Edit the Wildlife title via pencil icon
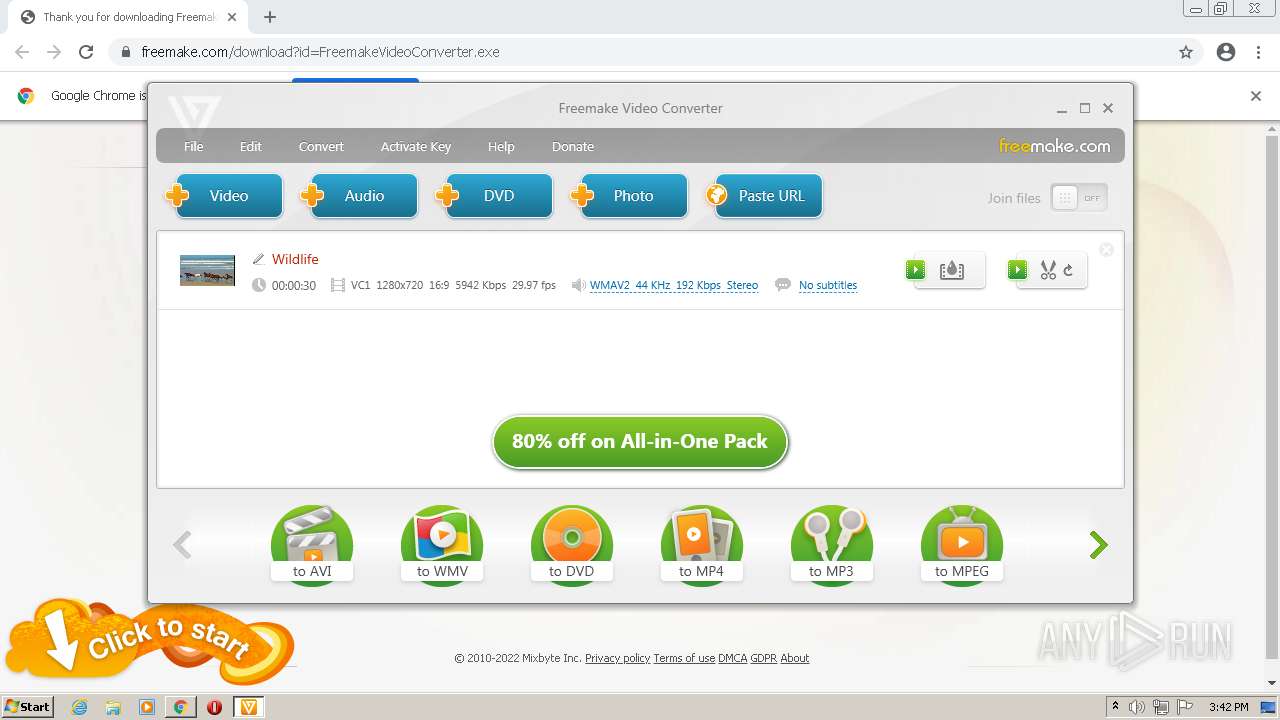 pos(258,259)
